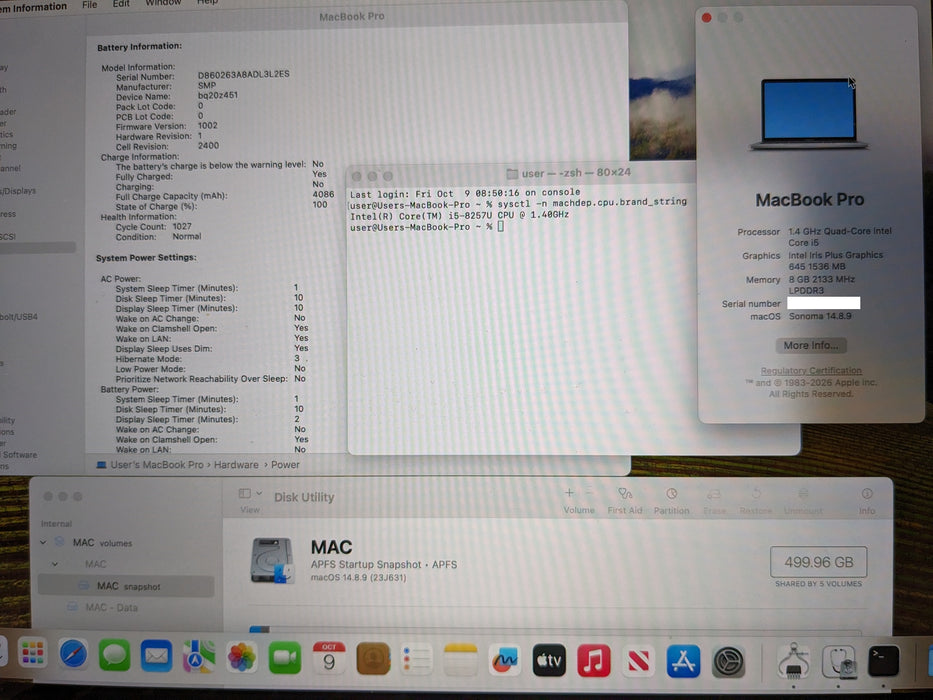Click Full Charge Capacity value 4086
The width and height of the screenshot is (933, 700).
323,194
